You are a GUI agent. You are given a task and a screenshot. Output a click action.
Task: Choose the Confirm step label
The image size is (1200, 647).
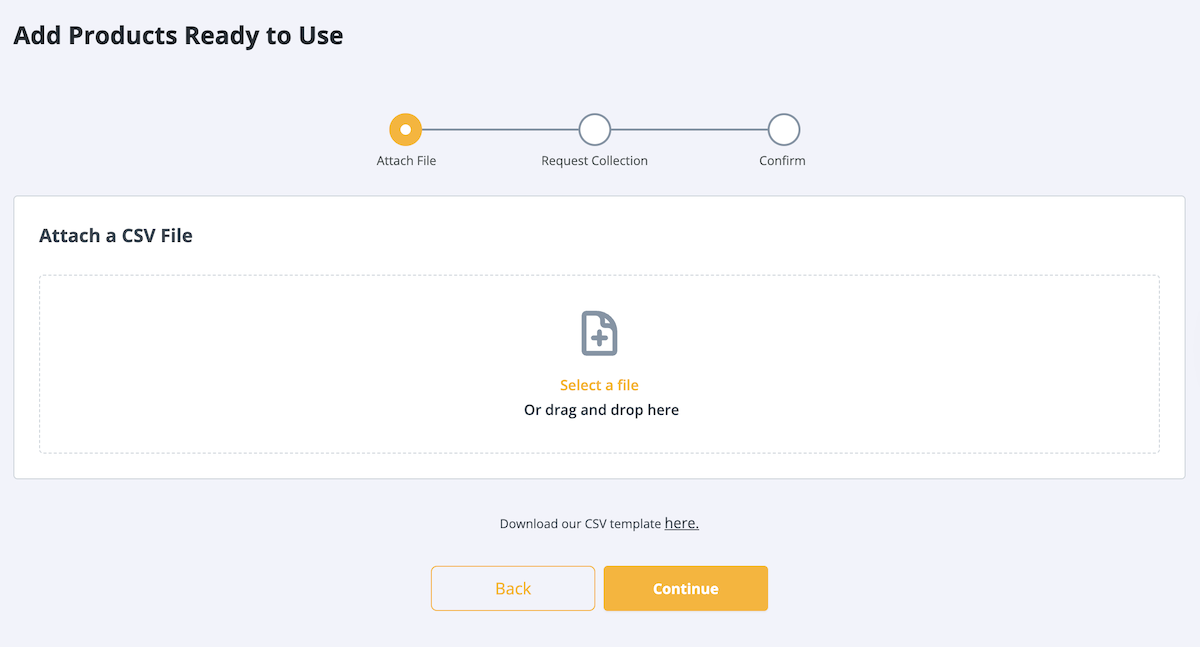(x=782, y=160)
